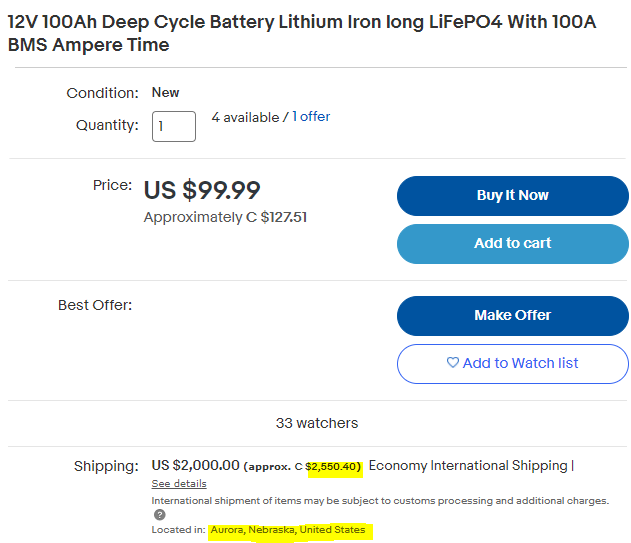Open the Make Offer dialog
Viewport: 631px width, 543px height.
[x=512, y=316]
